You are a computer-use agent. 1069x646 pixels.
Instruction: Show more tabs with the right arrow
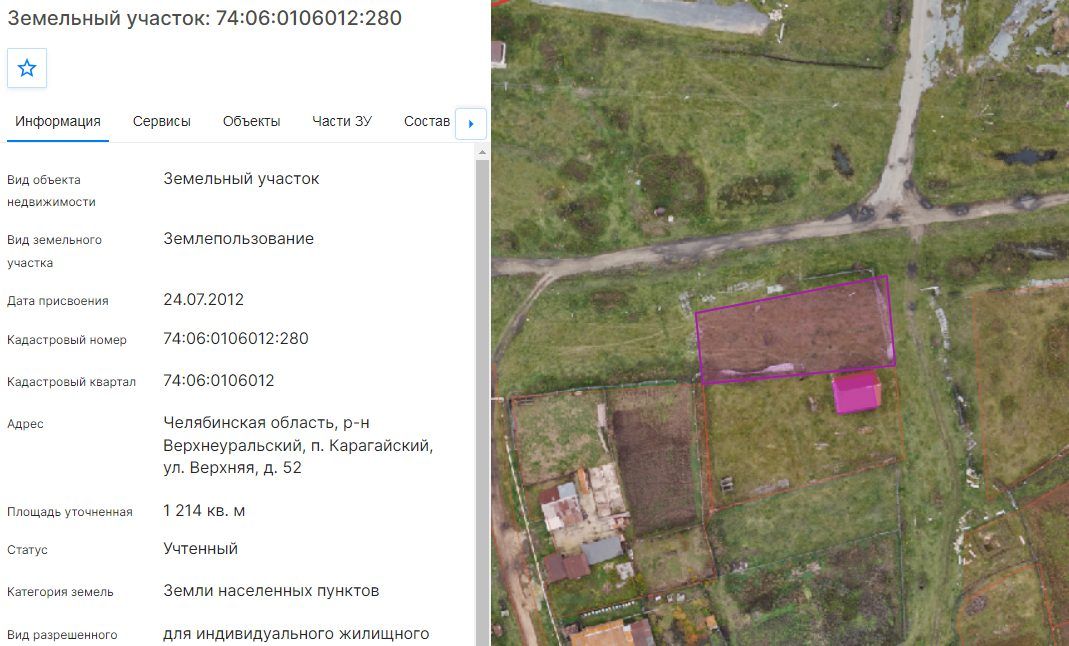[470, 123]
